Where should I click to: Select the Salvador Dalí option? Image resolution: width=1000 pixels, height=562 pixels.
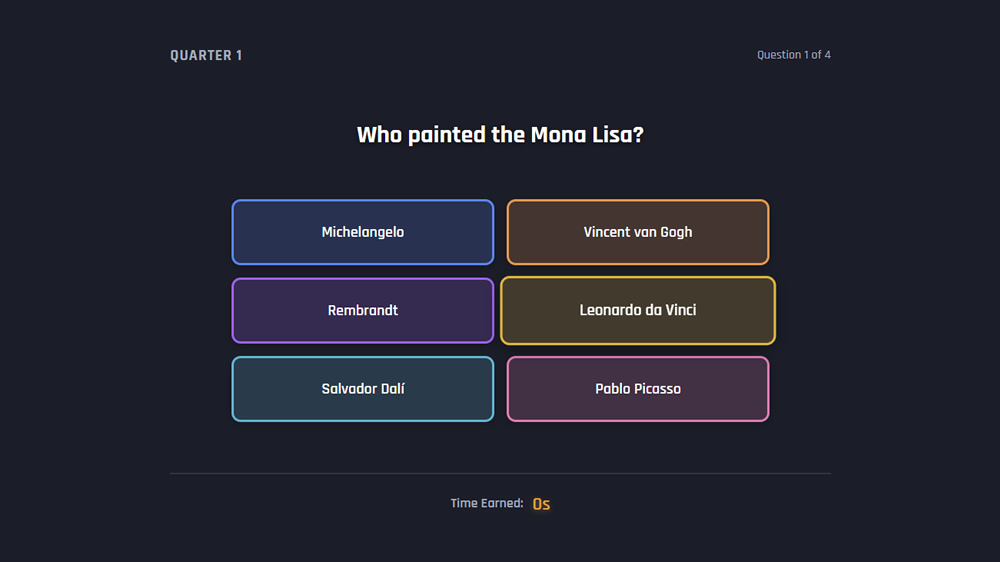pyautogui.click(x=362, y=389)
